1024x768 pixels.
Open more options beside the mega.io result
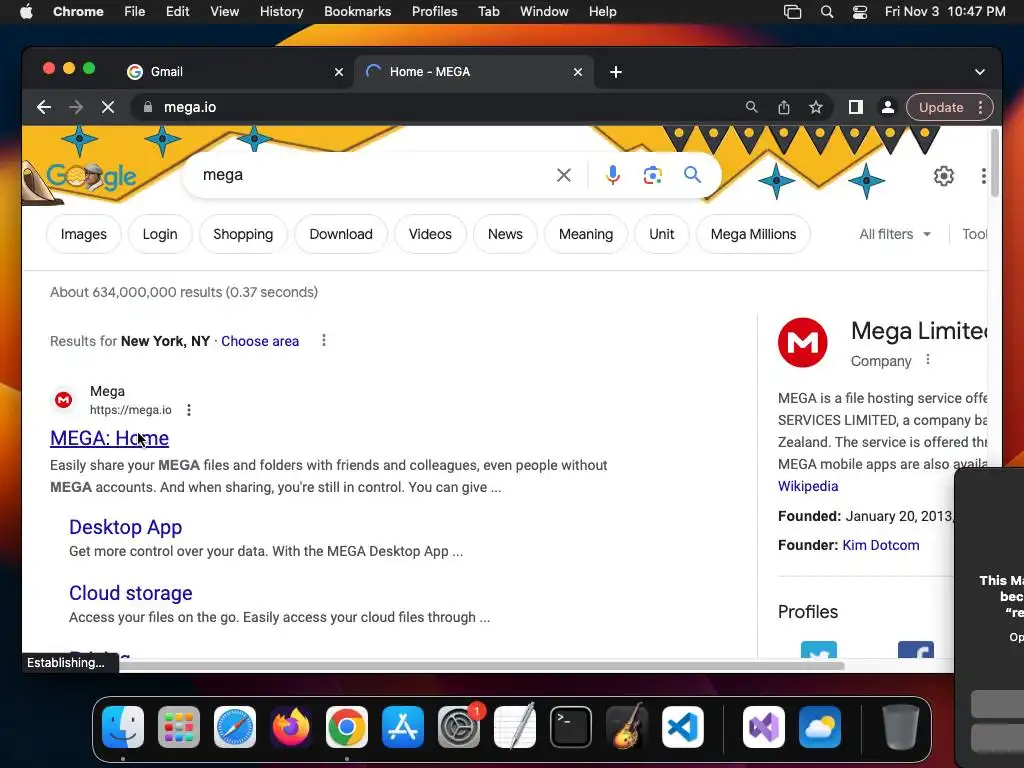(189, 410)
